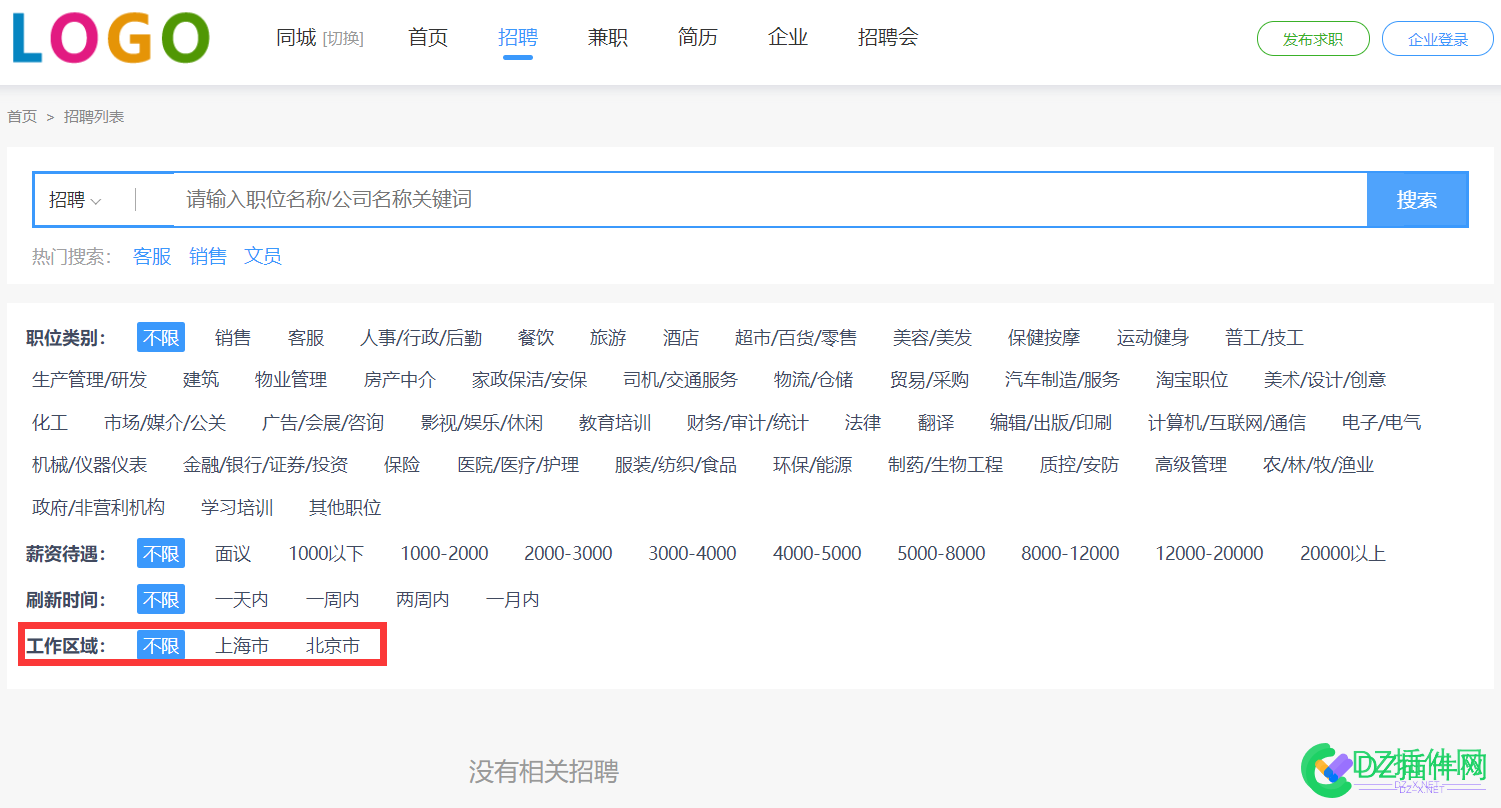The image size is (1501, 808).
Task: Click the blue 搜索 button
Action: point(1417,200)
